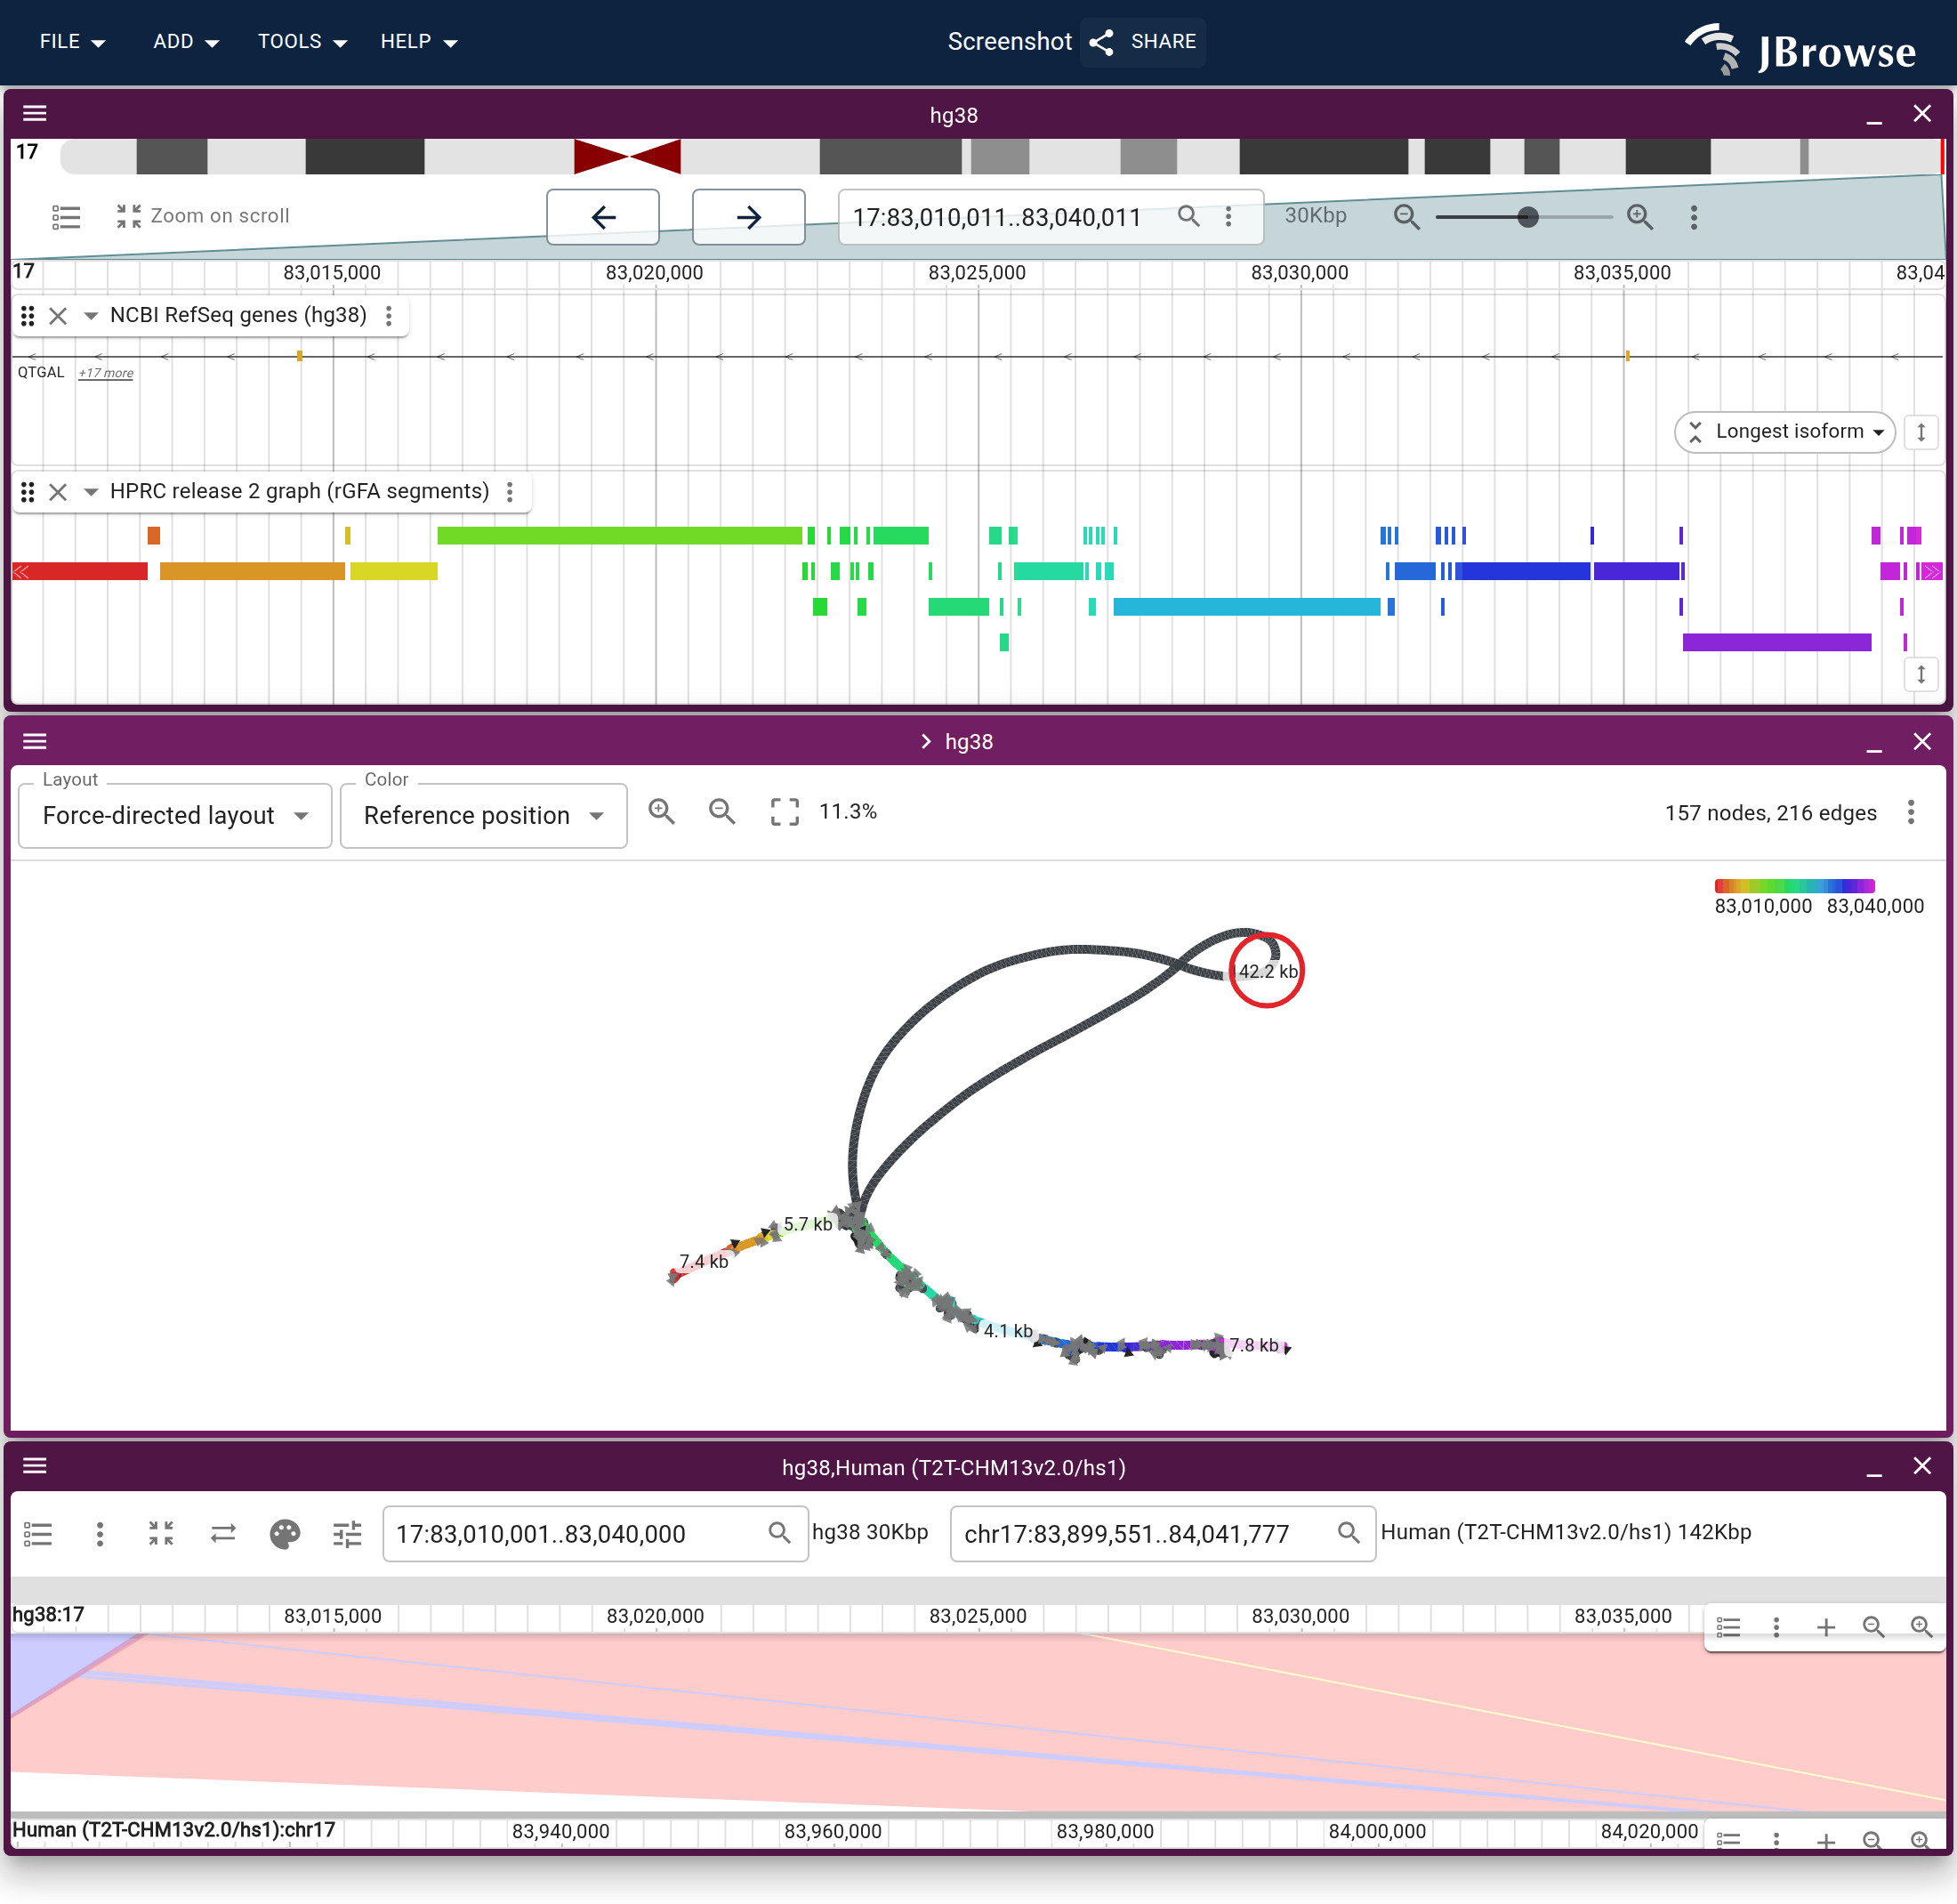This screenshot has width=1957, height=1904.
Task: Close the synteny hg38,Human view panel
Action: [1921, 1465]
